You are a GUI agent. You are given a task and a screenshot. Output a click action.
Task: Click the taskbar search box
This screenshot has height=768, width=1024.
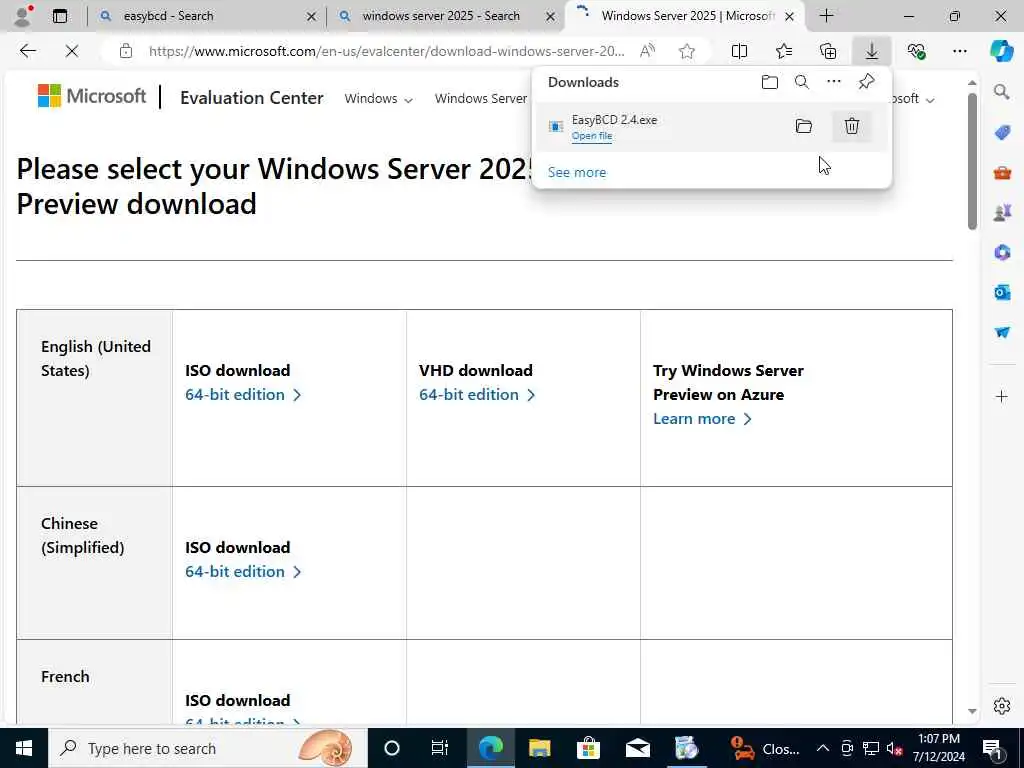pyautogui.click(x=208, y=748)
